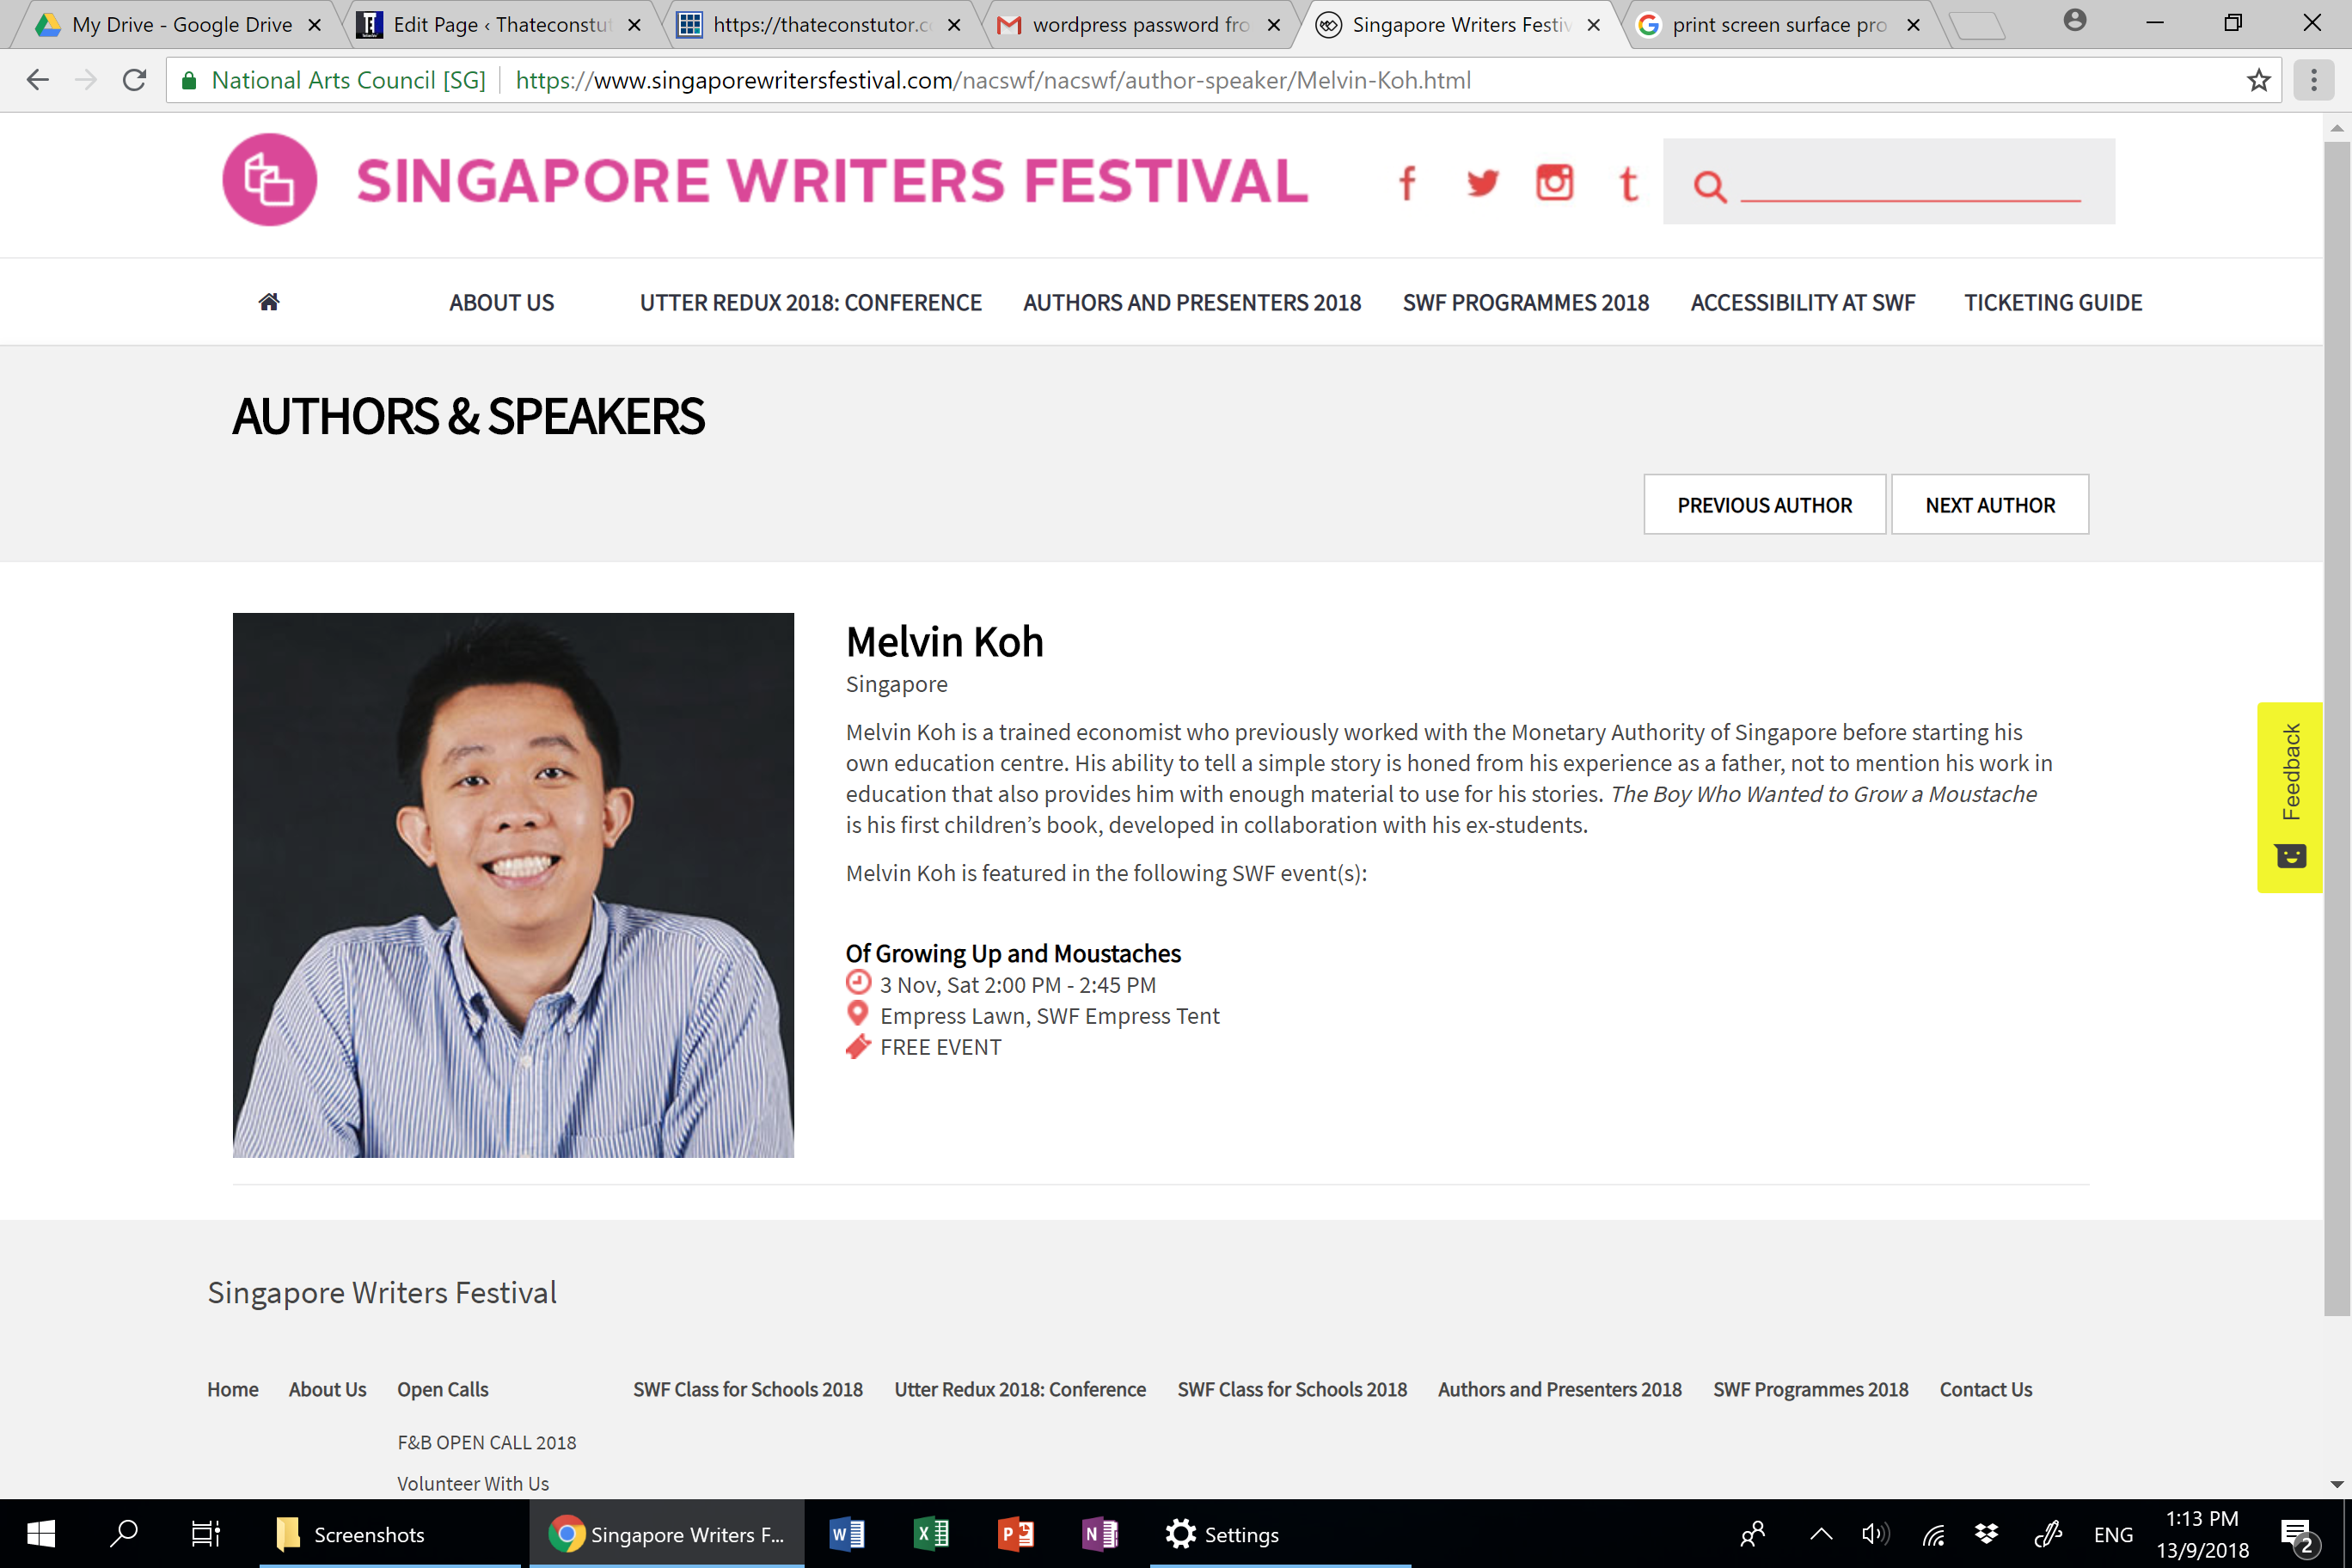Switch to the wordpress password Gmail tab
2352x1568 pixels.
pos(1140,25)
